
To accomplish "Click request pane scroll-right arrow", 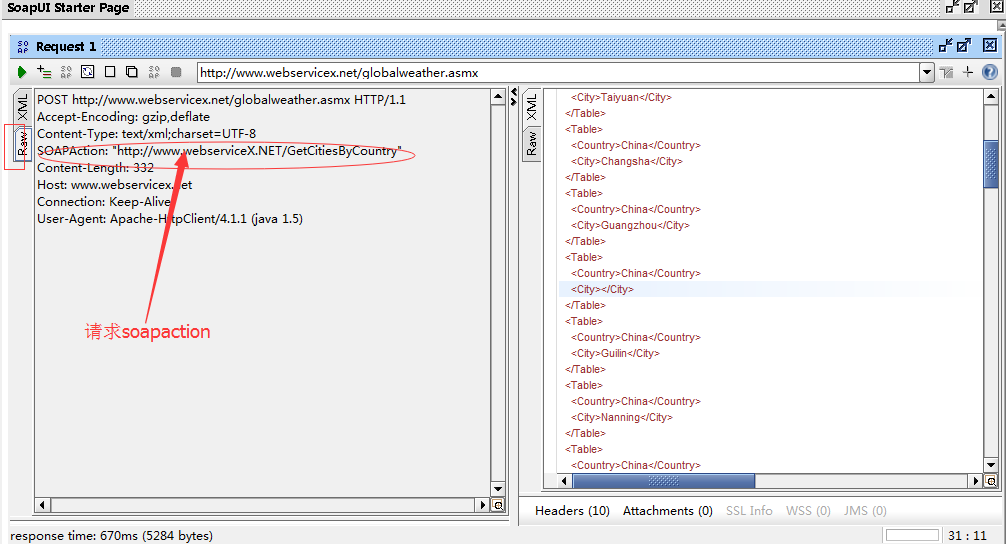I will click(483, 505).
